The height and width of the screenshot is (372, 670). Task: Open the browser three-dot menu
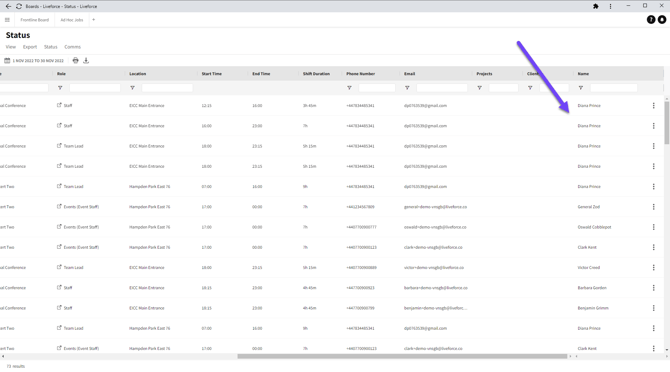(610, 6)
